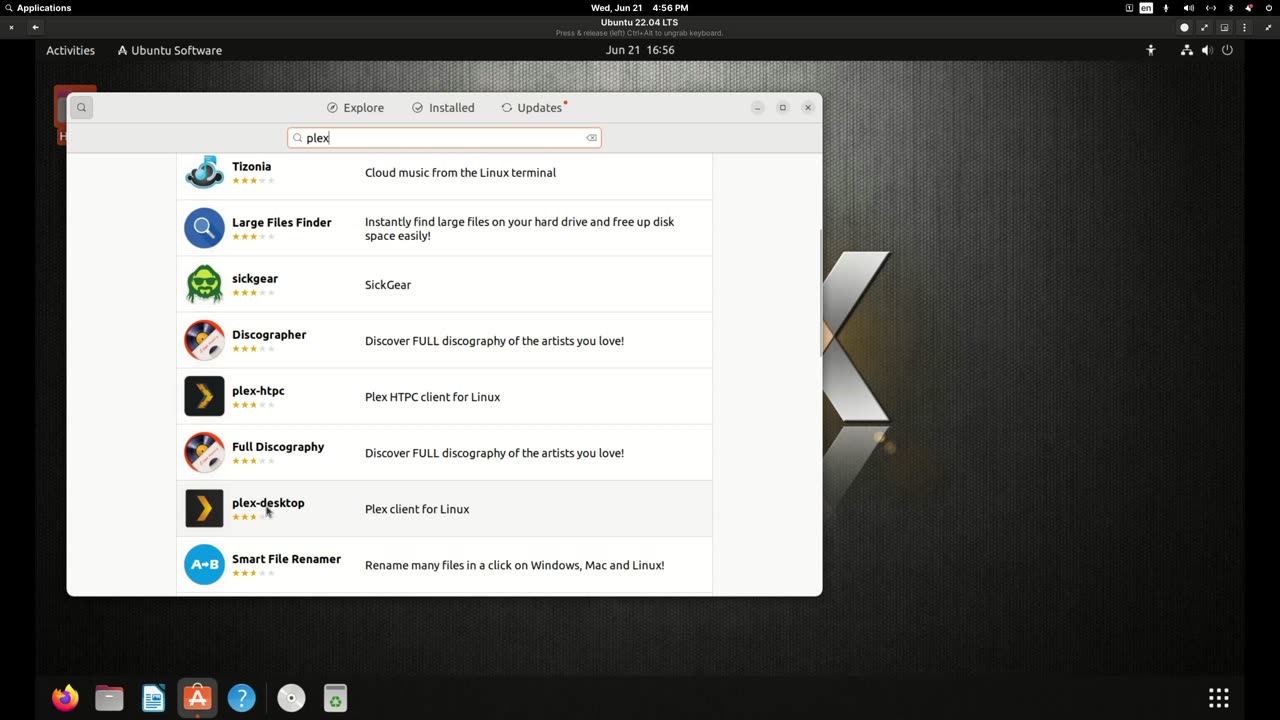Click the star rating under Tizonia
Screen dimensions: 1280x720
(253, 181)
